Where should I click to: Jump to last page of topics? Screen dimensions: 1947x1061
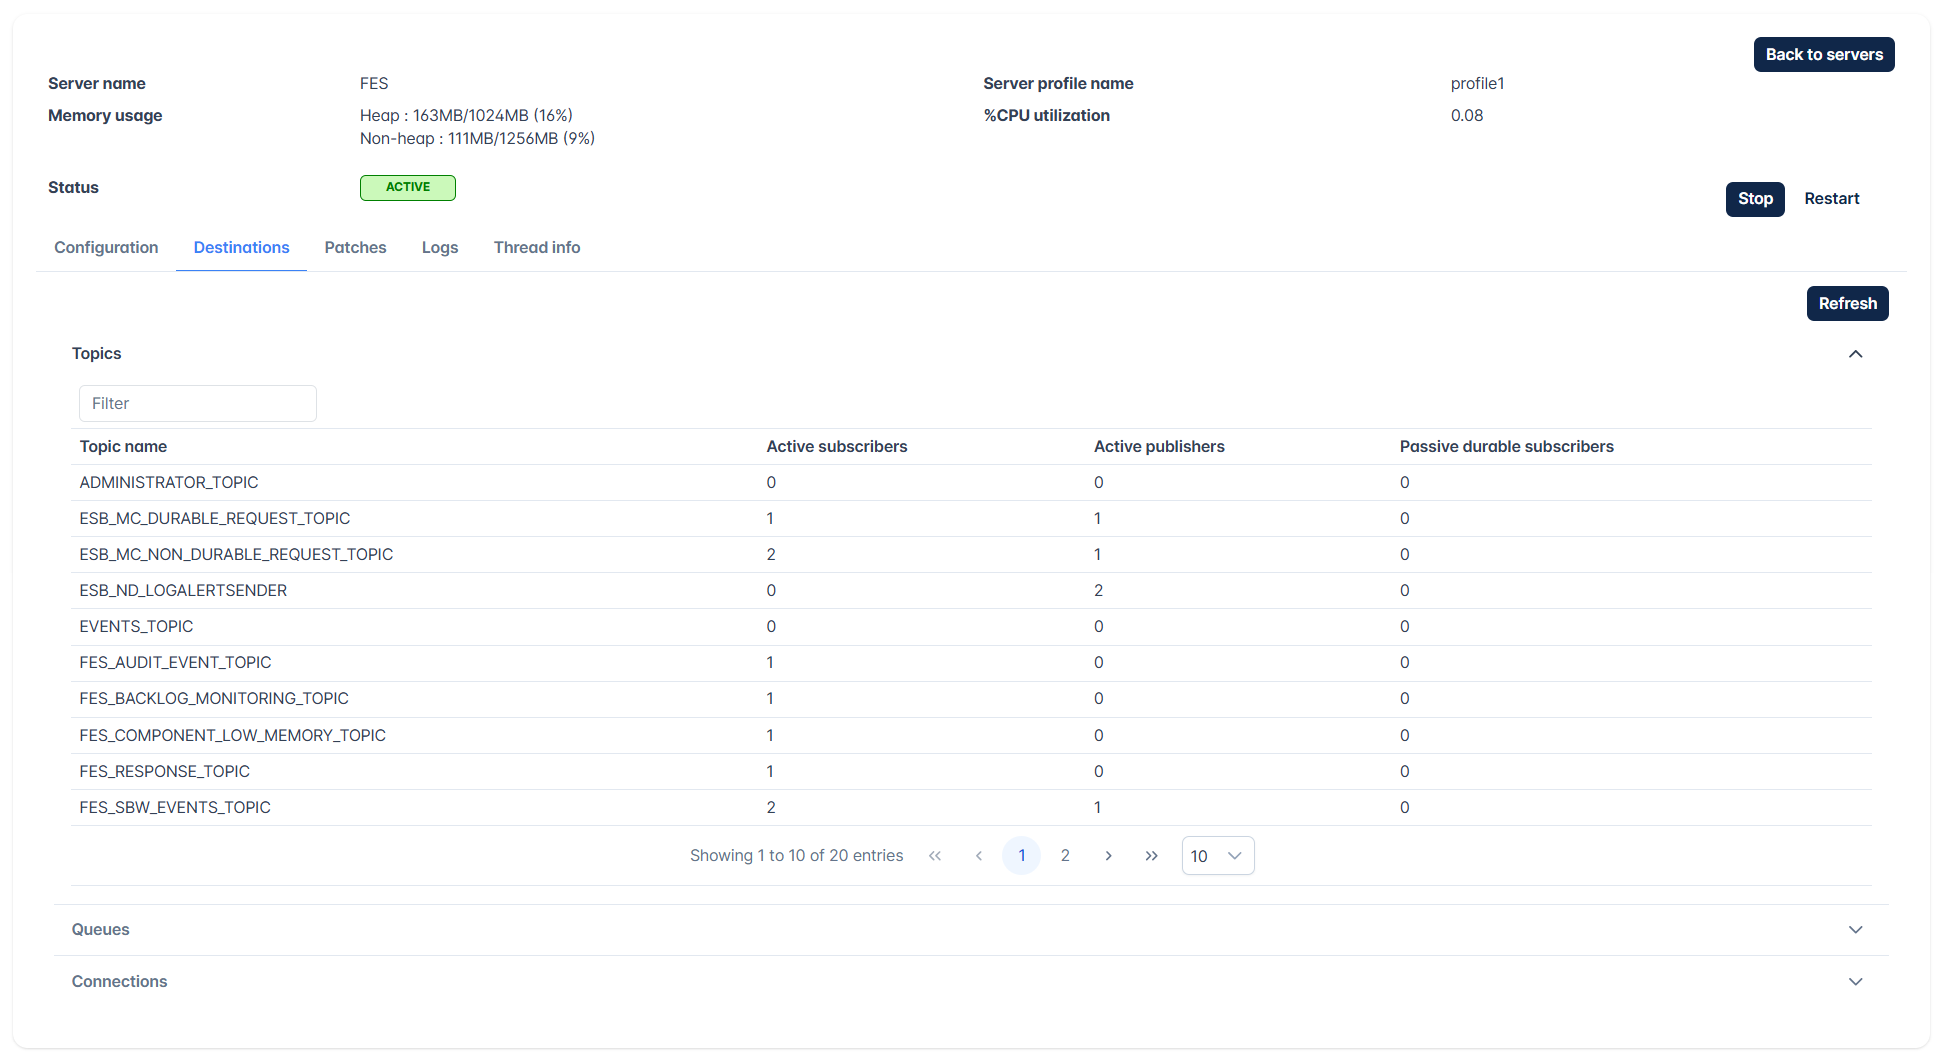tap(1152, 856)
